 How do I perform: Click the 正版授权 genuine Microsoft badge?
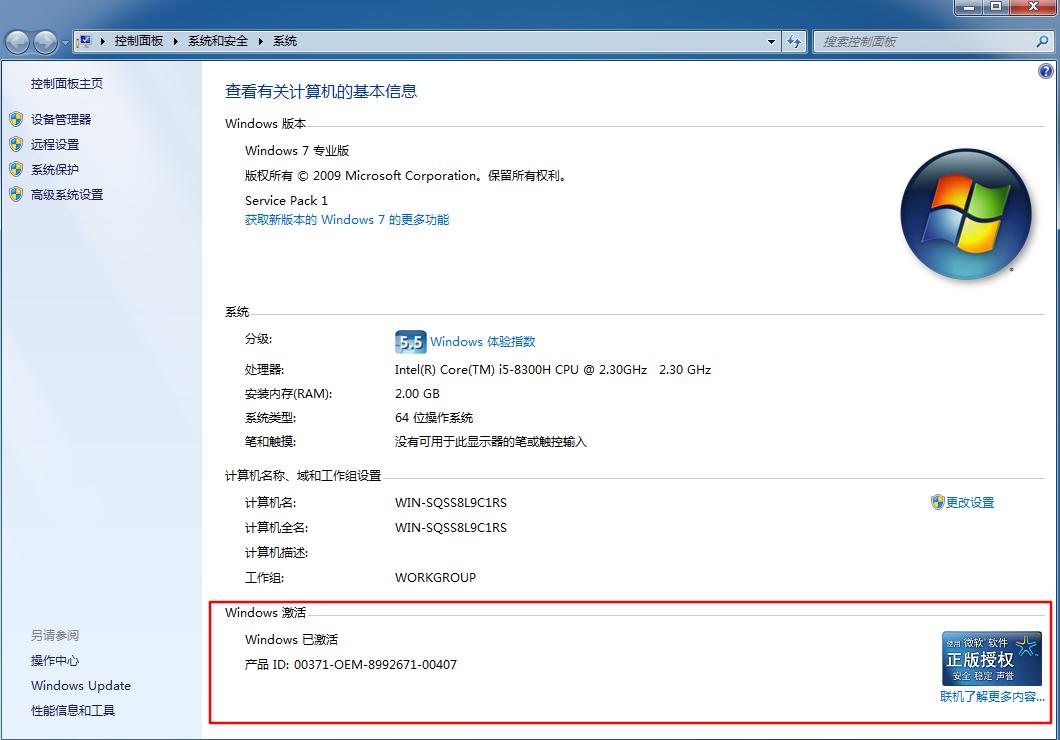click(x=991, y=659)
